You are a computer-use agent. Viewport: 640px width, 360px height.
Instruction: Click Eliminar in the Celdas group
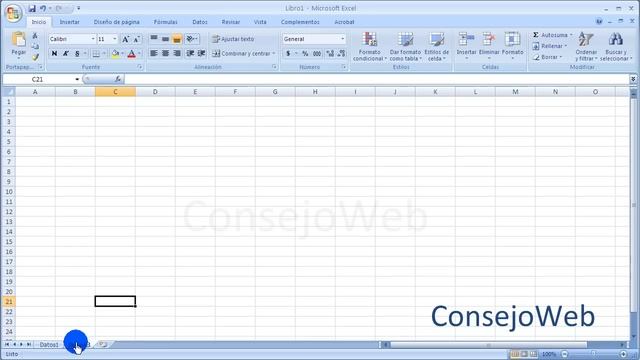pyautogui.click(x=489, y=45)
